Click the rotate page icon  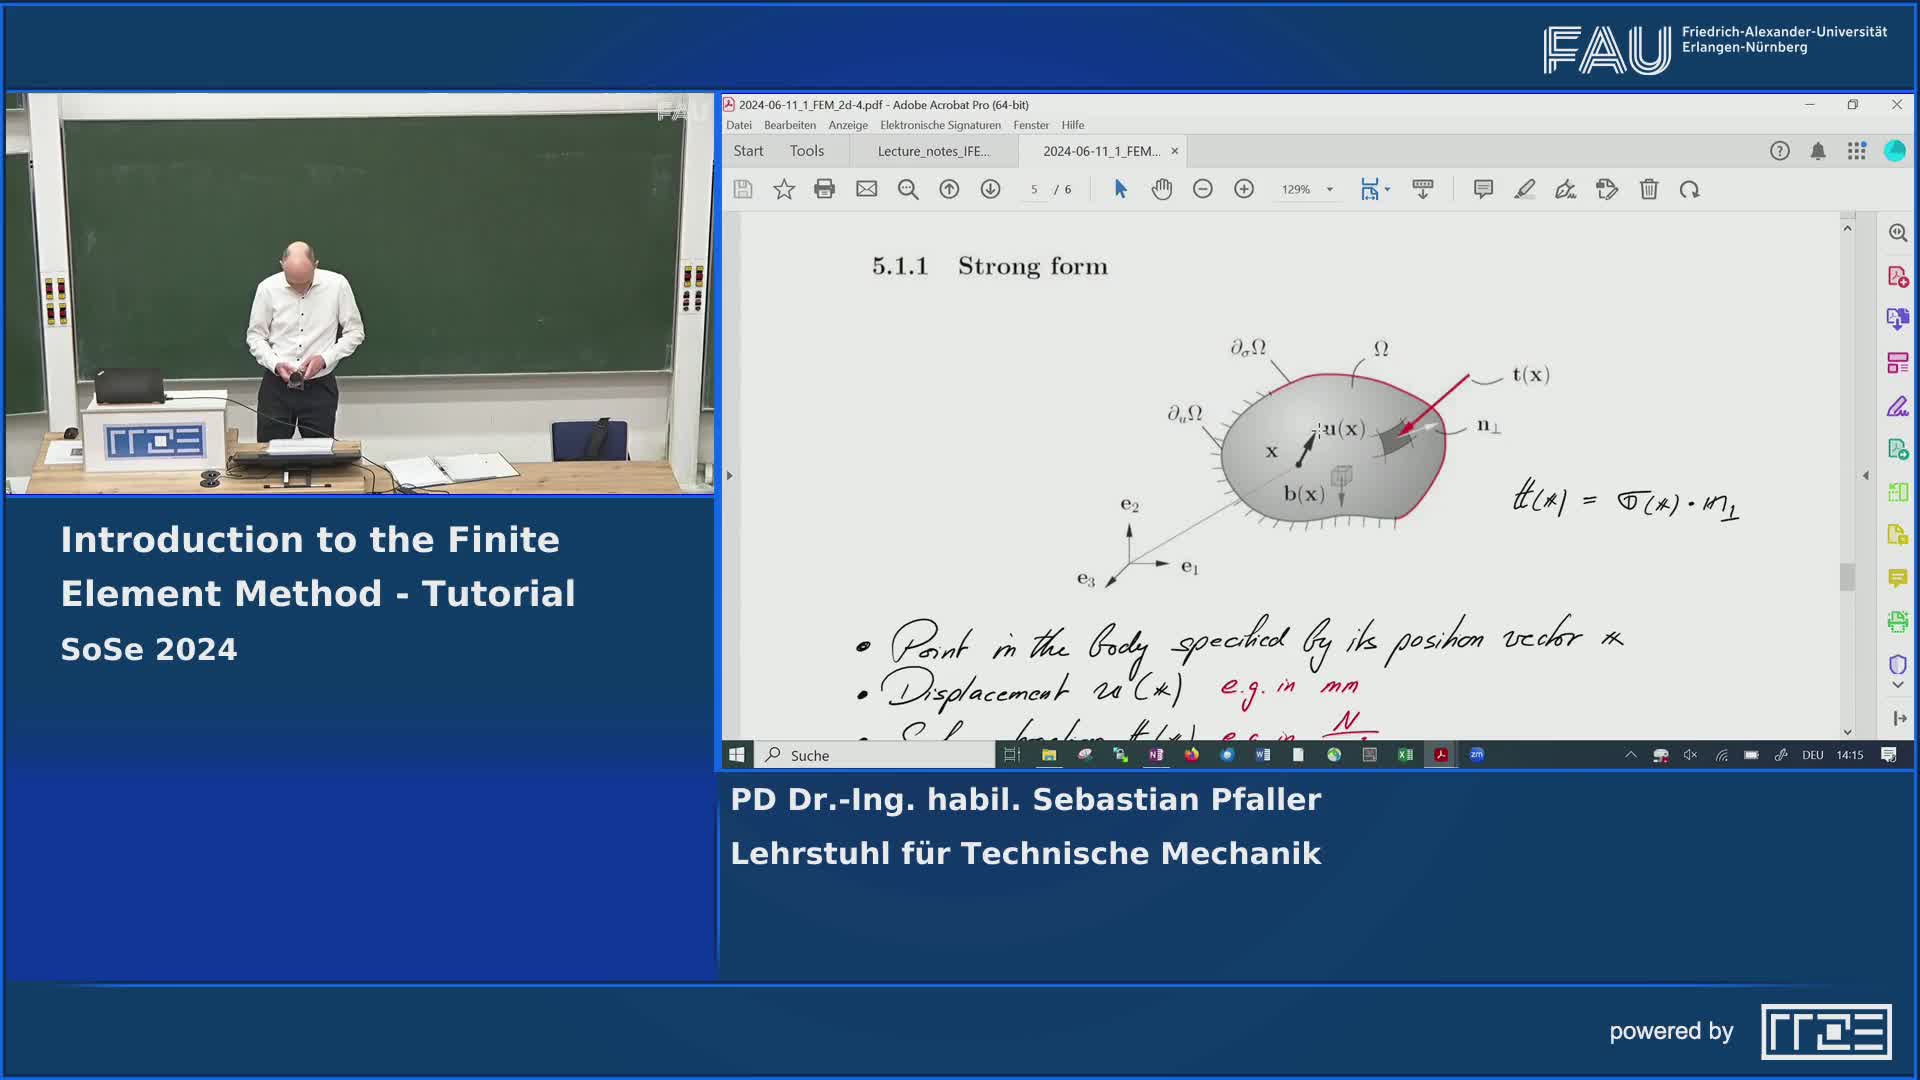coord(1690,189)
